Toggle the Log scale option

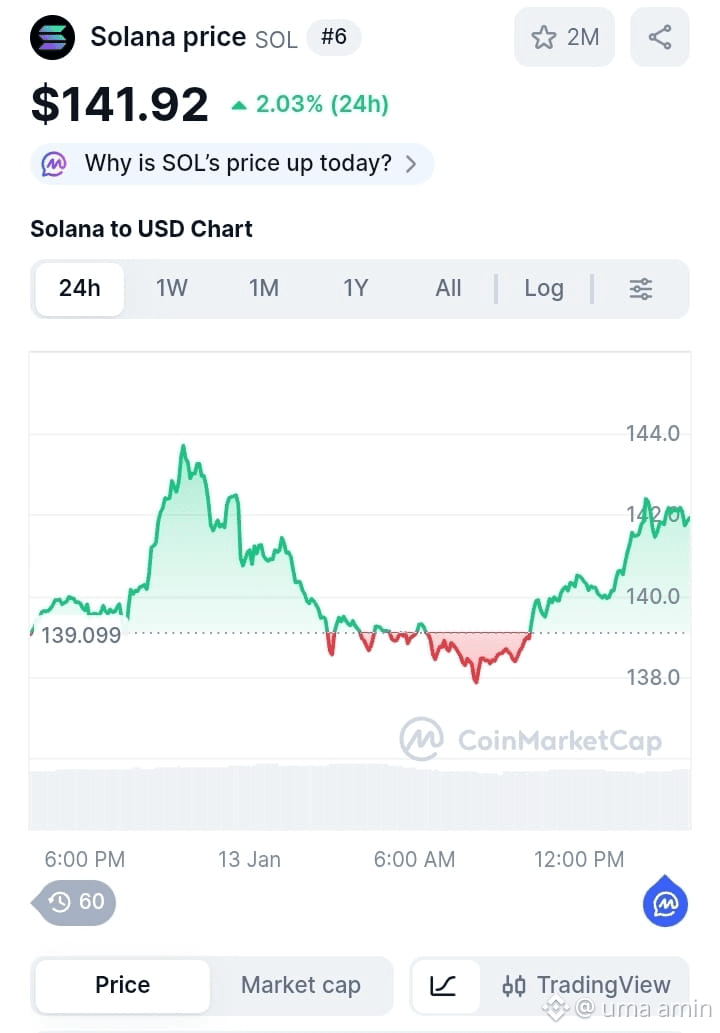(x=544, y=289)
